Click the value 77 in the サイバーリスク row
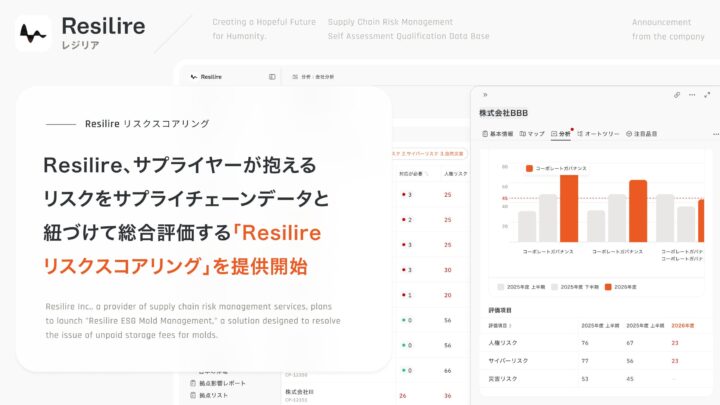 [585, 361]
